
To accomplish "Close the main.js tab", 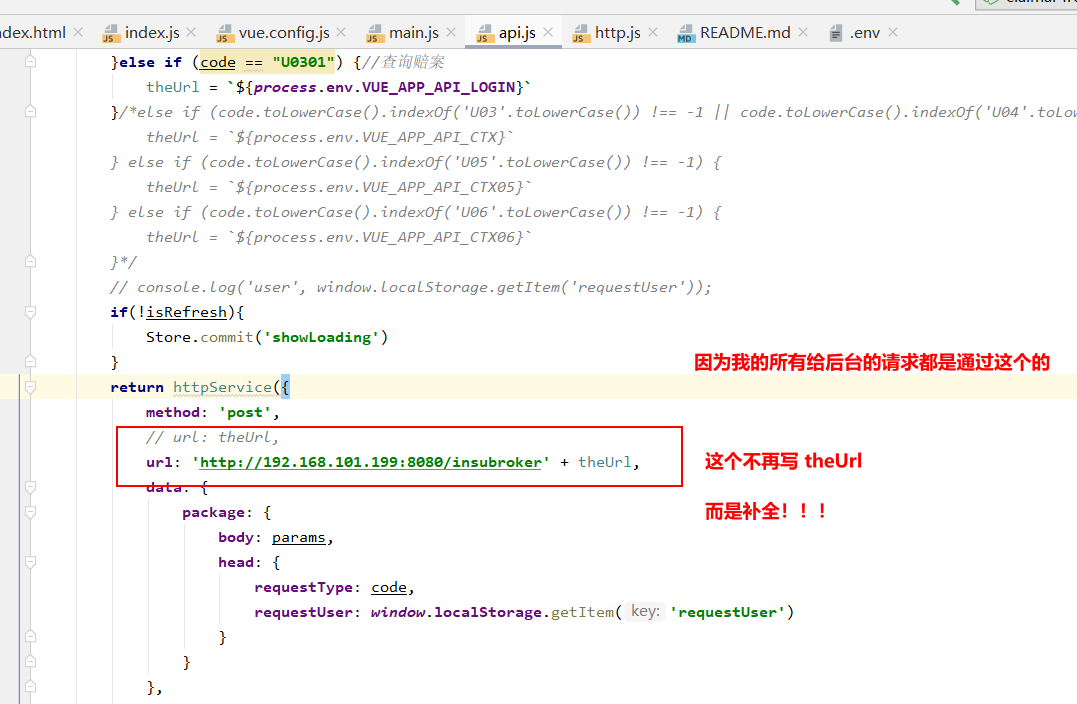I will coord(451,32).
